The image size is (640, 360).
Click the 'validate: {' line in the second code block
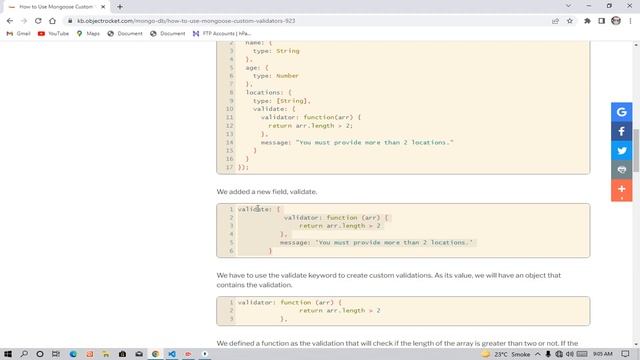pos(259,209)
